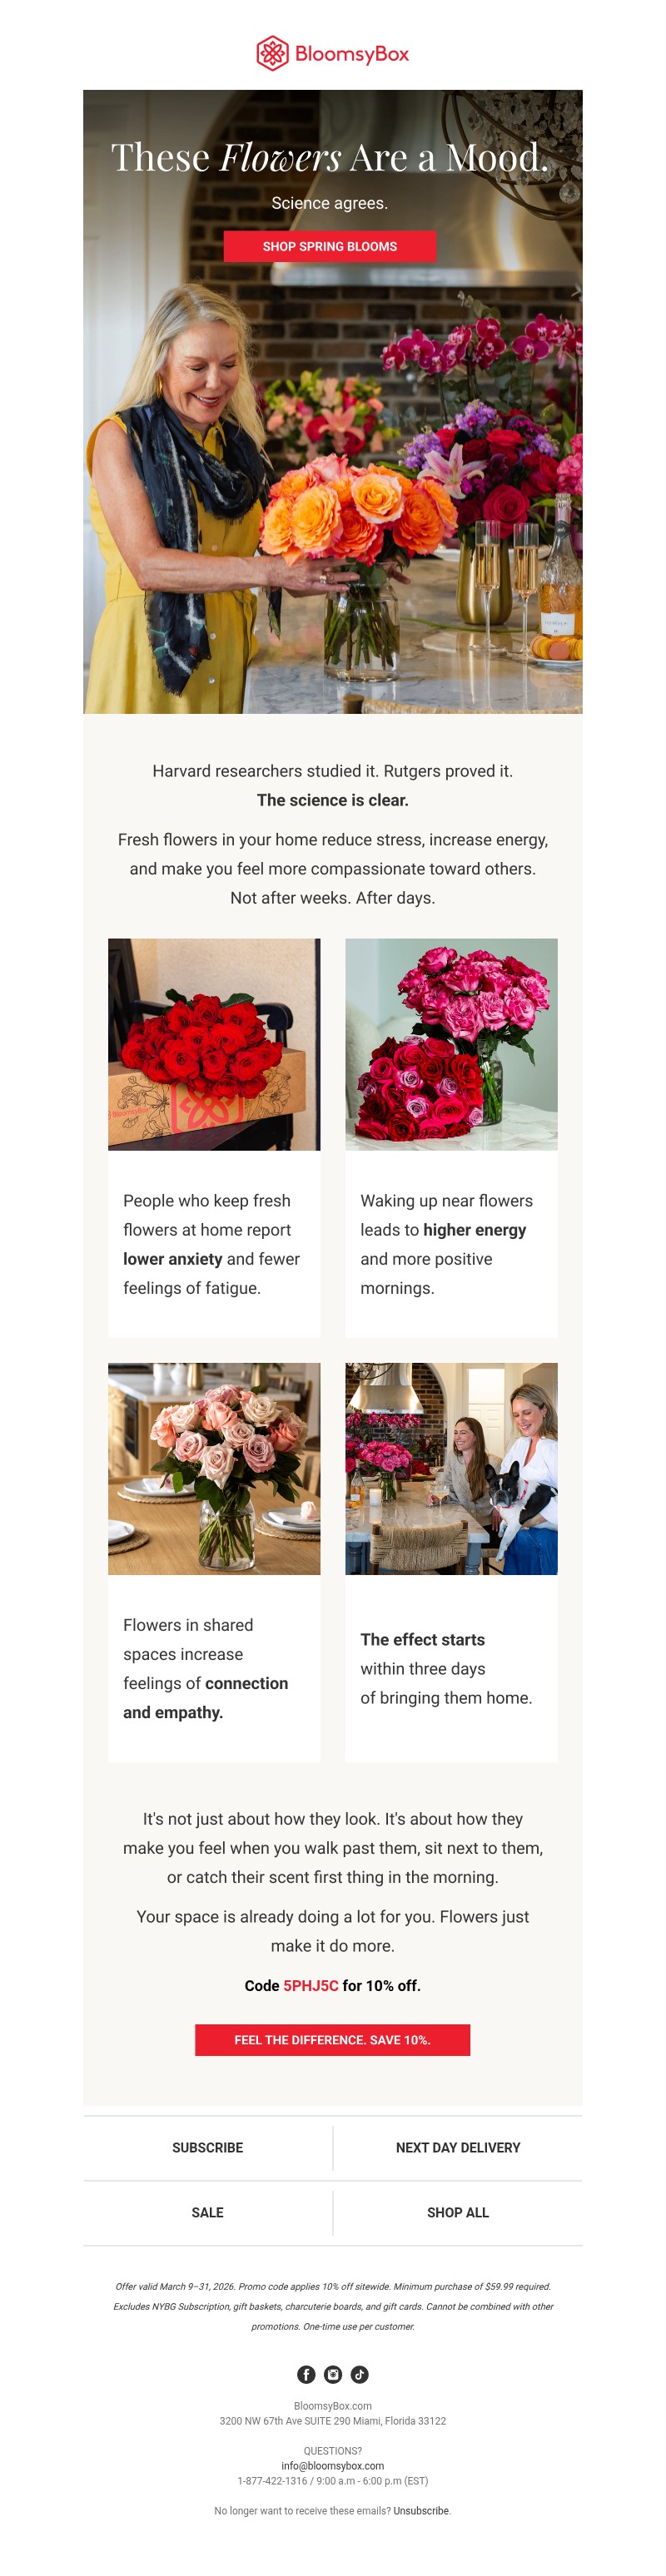Image resolution: width=666 pixels, height=2576 pixels.
Task: Click Feel the Difference. Save 10% button
Action: pyautogui.click(x=332, y=2040)
